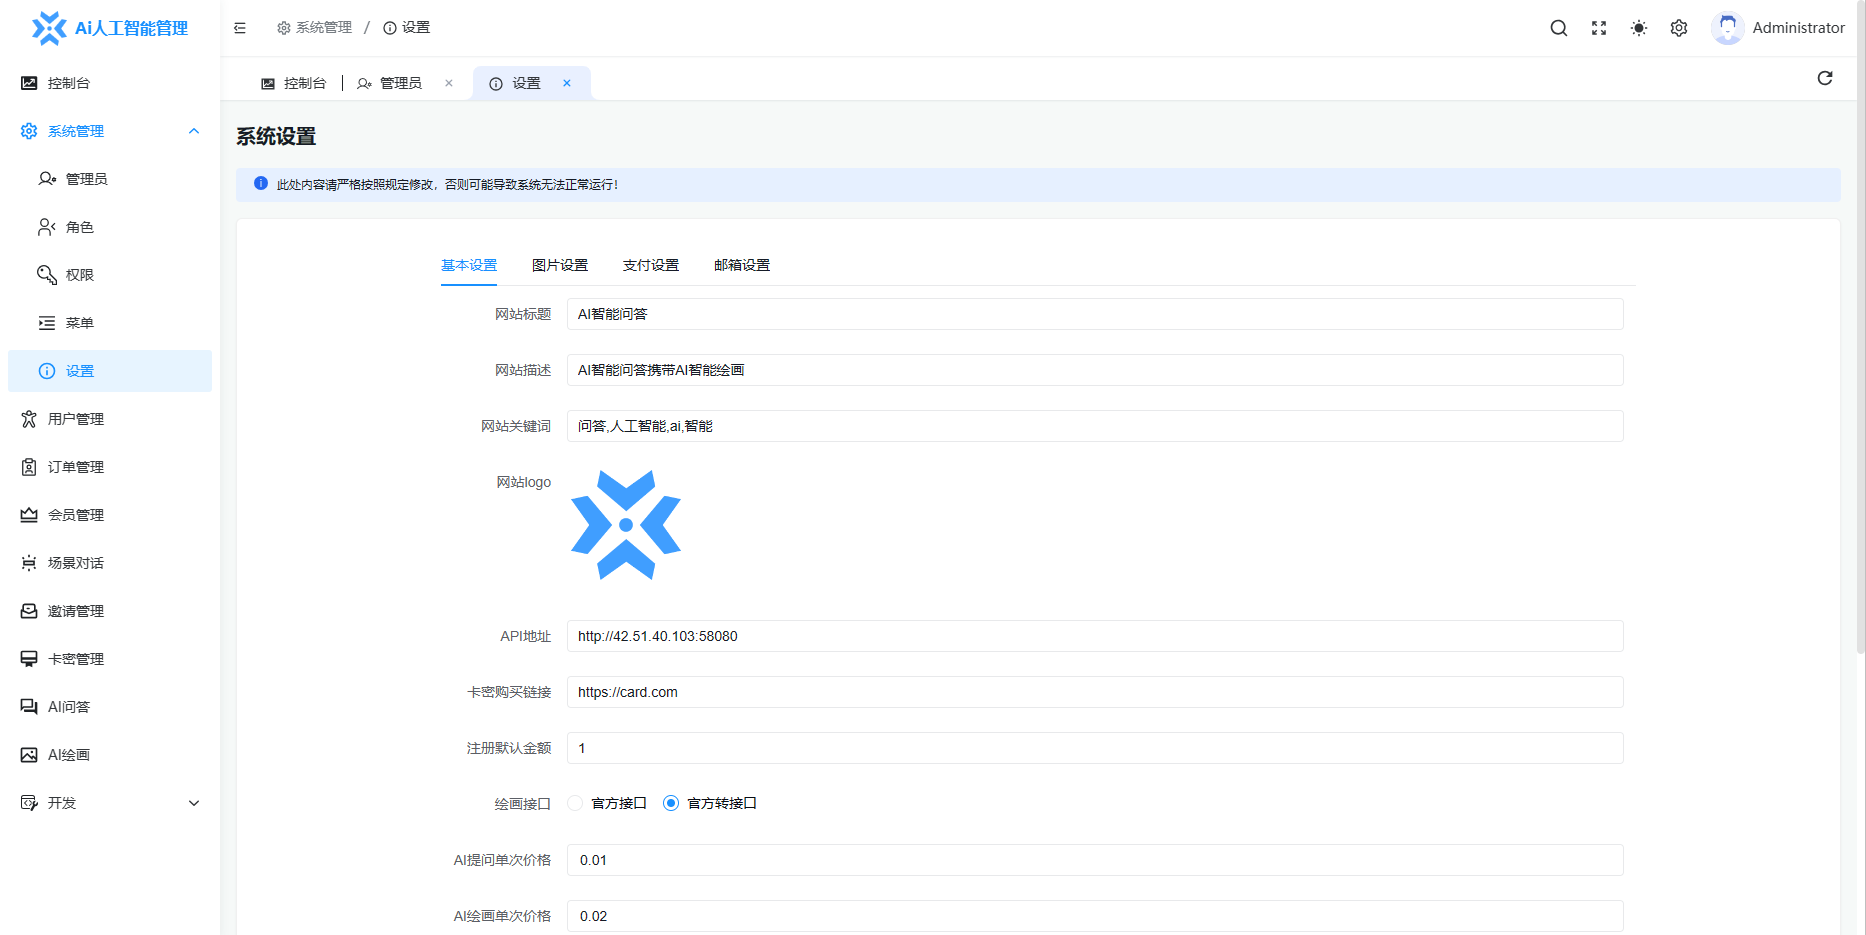Select the 官方转接口 radio option

coord(671,803)
